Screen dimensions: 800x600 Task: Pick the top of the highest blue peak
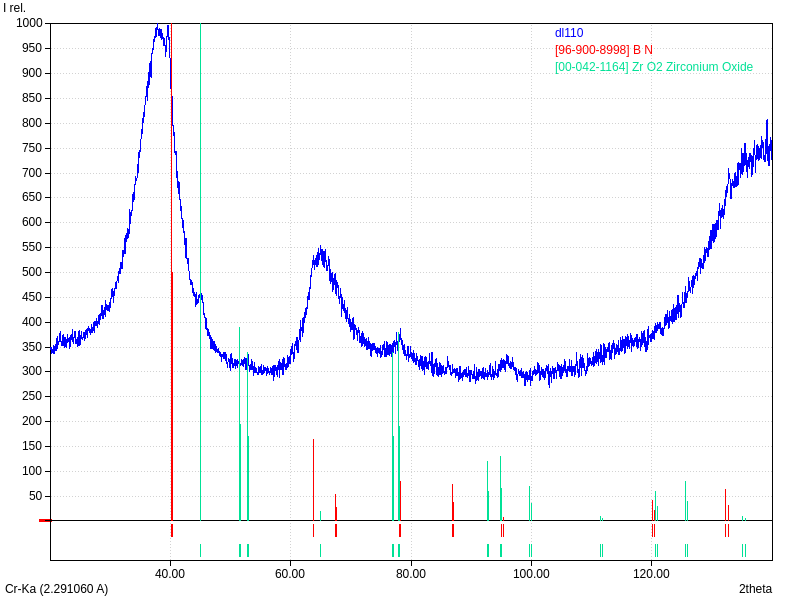point(158,28)
